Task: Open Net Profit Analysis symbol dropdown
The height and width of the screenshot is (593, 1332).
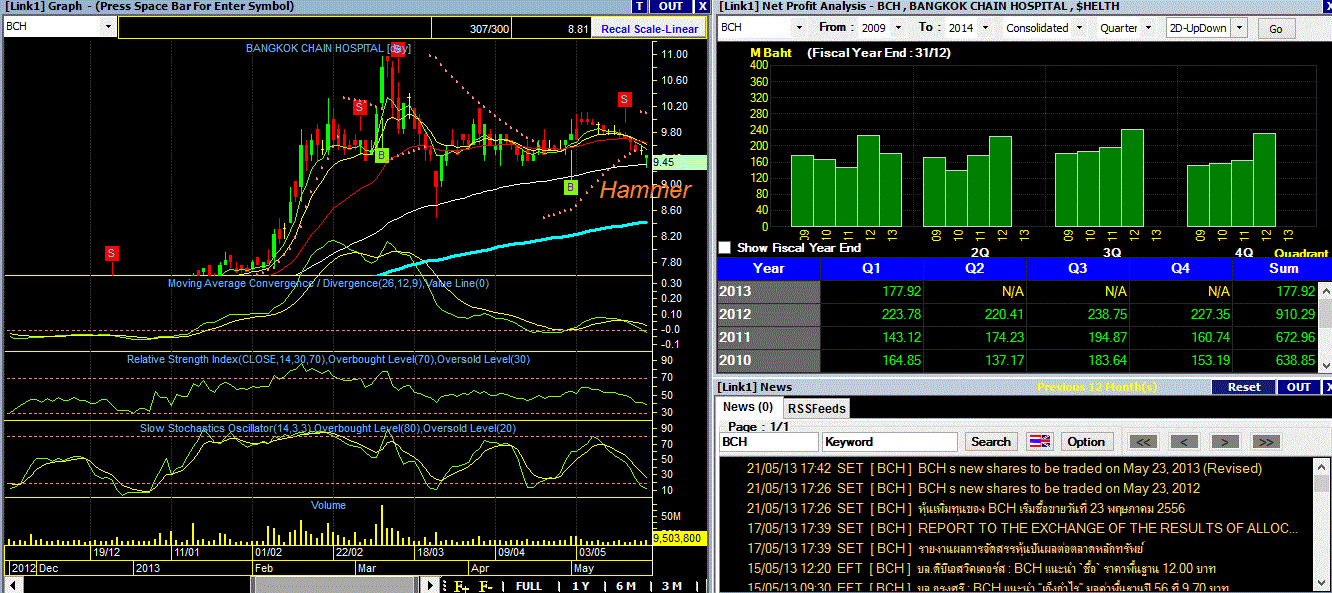Action: click(x=799, y=28)
